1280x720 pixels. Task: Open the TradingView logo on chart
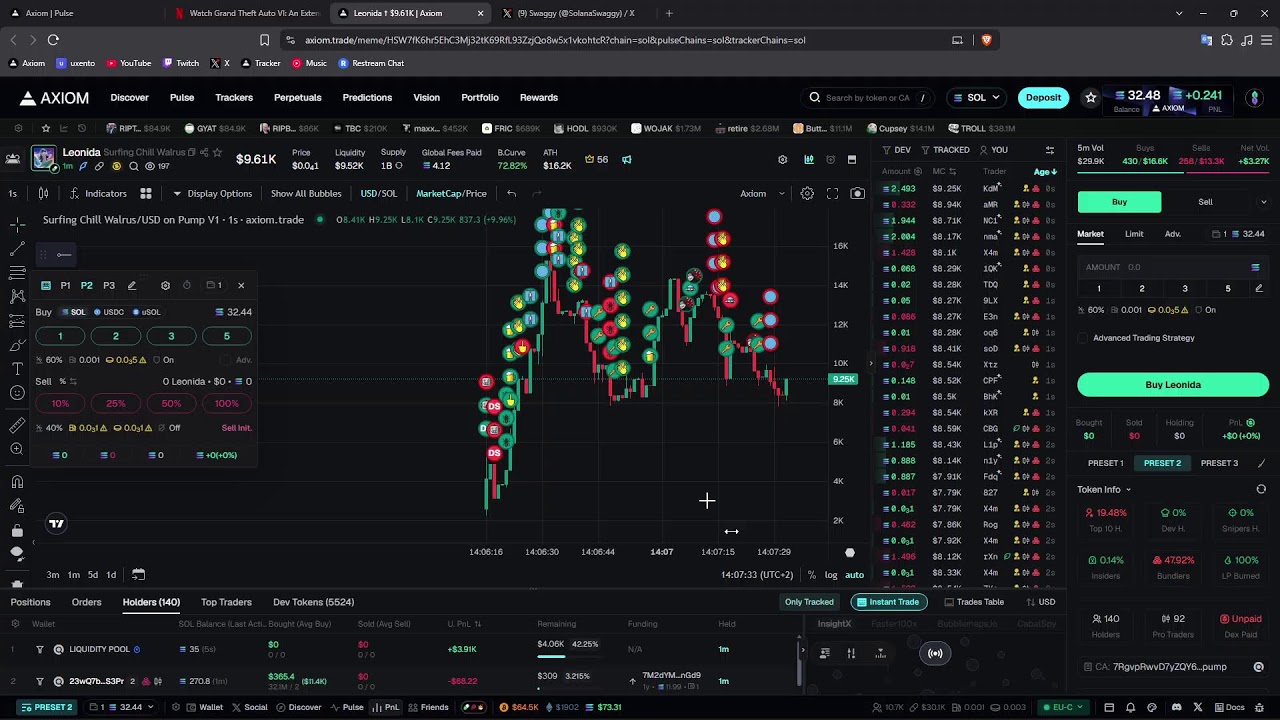coord(57,523)
